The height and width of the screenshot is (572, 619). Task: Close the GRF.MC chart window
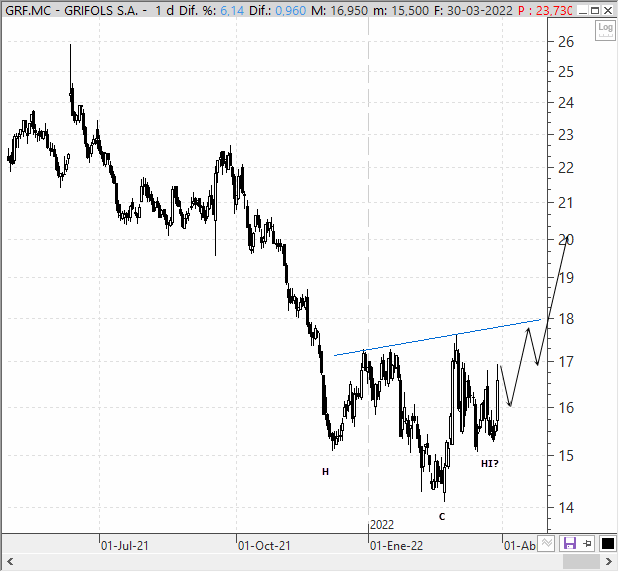click(608, 11)
